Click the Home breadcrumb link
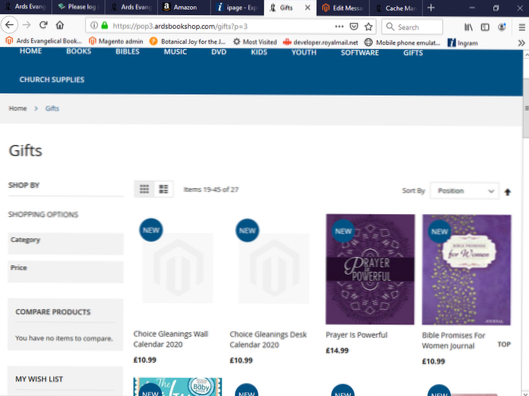529x396 pixels. [x=18, y=108]
